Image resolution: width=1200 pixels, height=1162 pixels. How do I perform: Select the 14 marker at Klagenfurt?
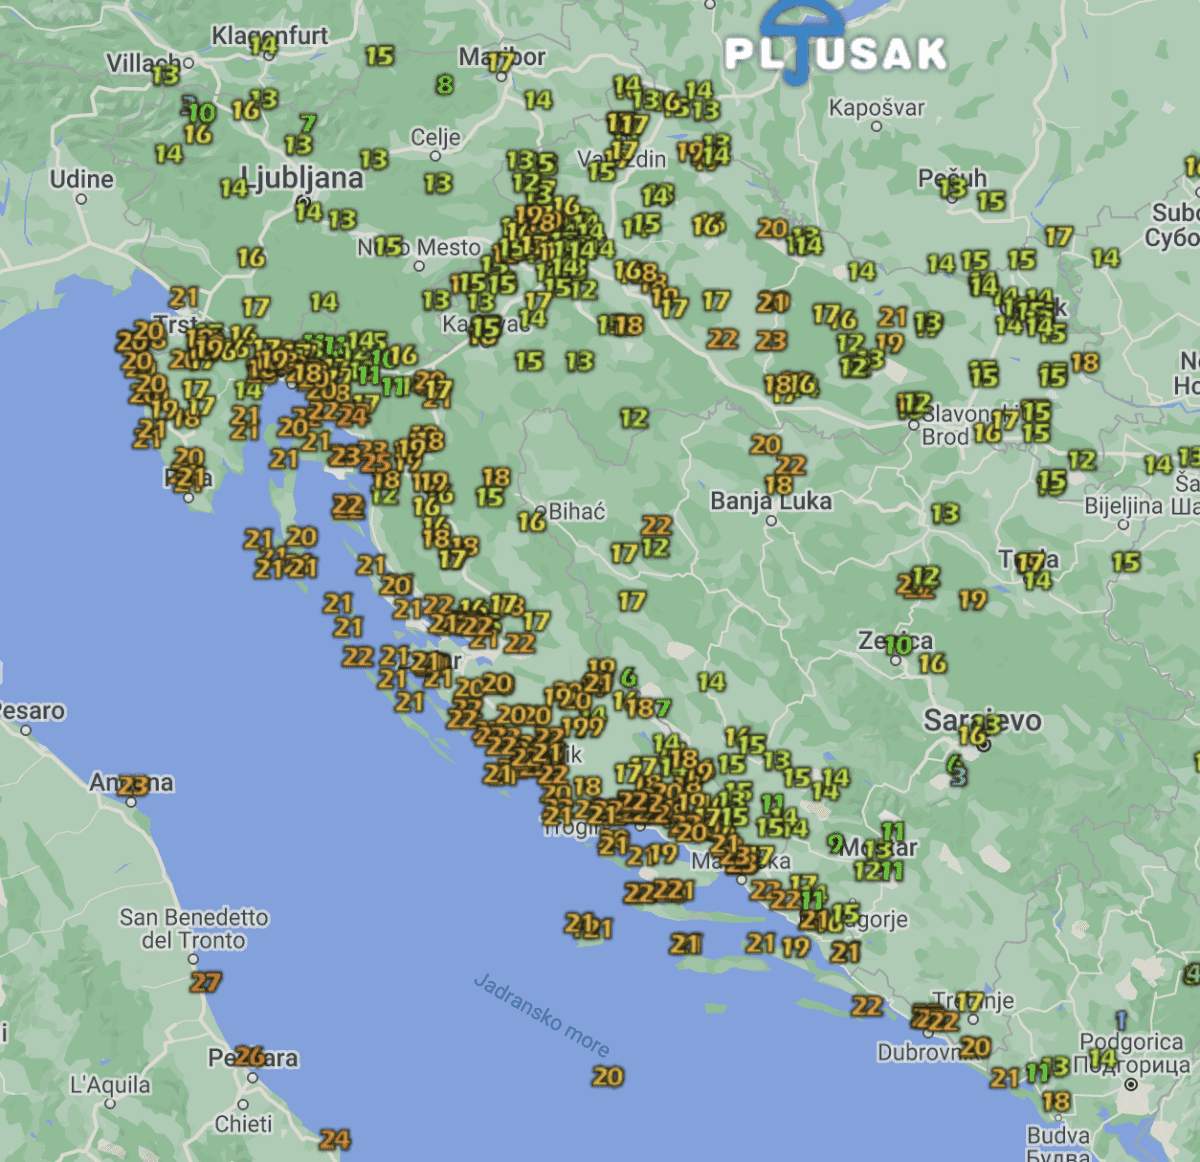(264, 46)
